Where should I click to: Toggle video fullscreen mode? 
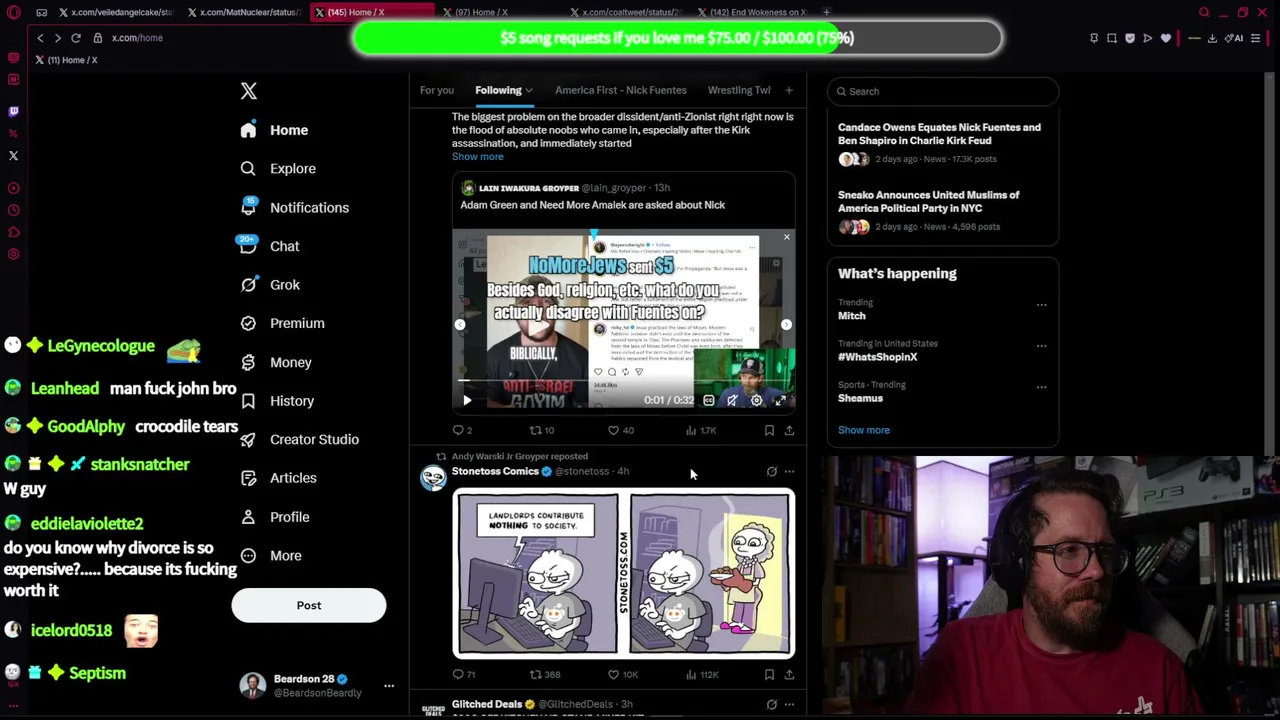(x=780, y=400)
